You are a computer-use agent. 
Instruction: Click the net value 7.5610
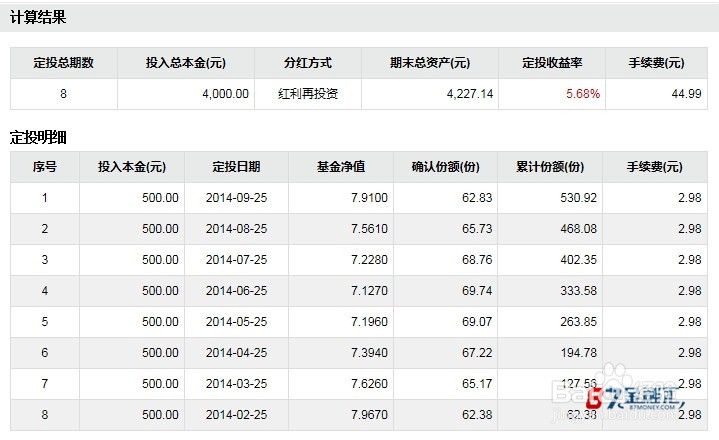pyautogui.click(x=370, y=229)
